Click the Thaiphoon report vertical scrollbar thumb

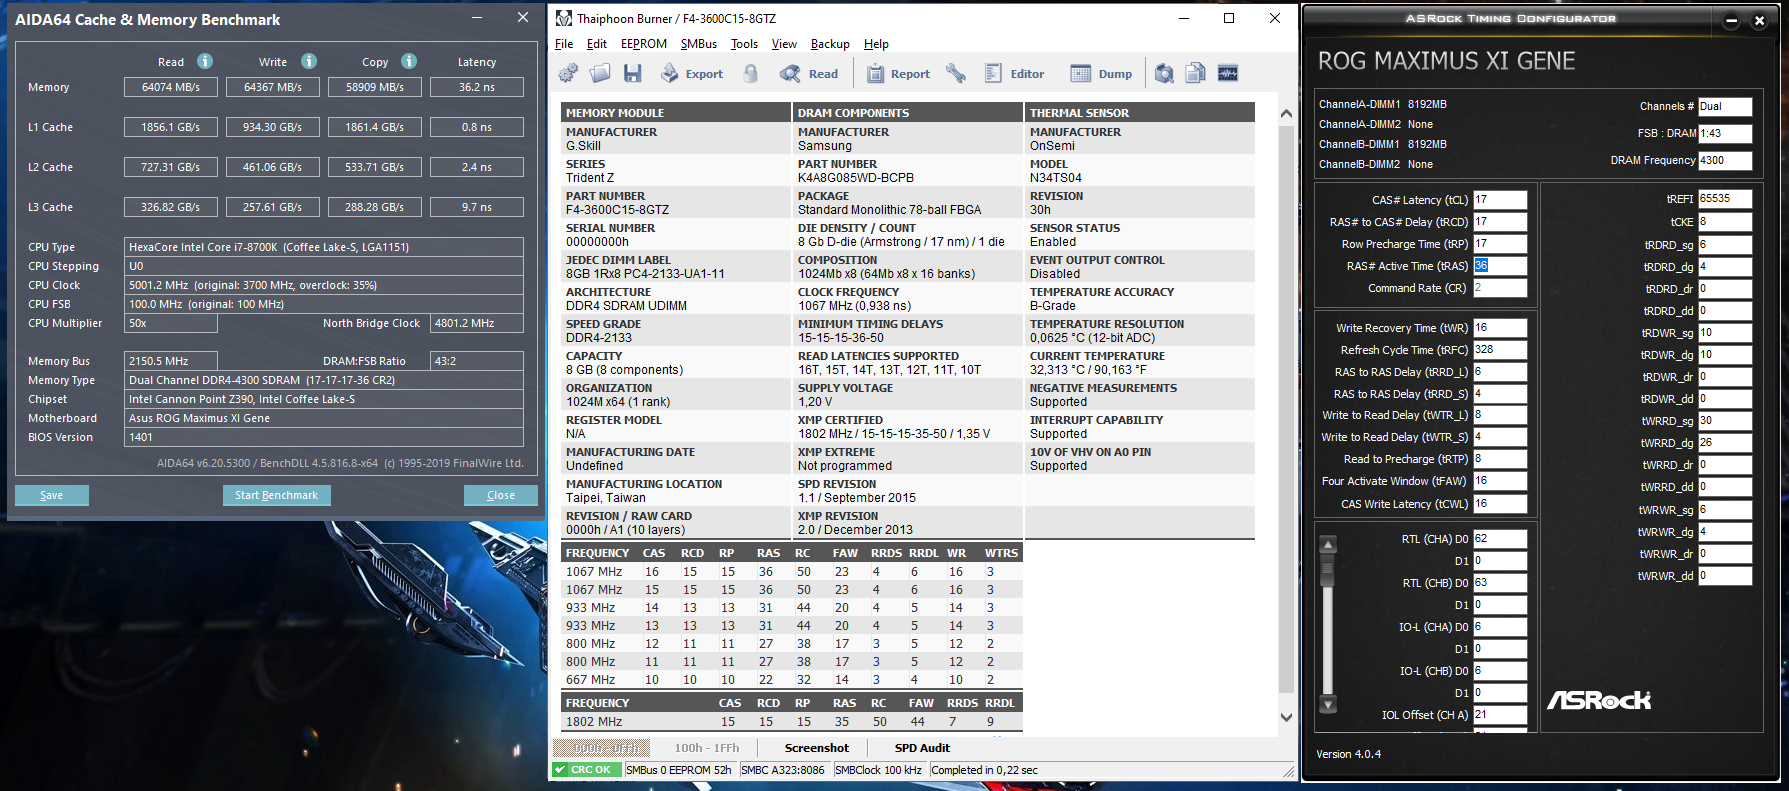(x=1286, y=410)
